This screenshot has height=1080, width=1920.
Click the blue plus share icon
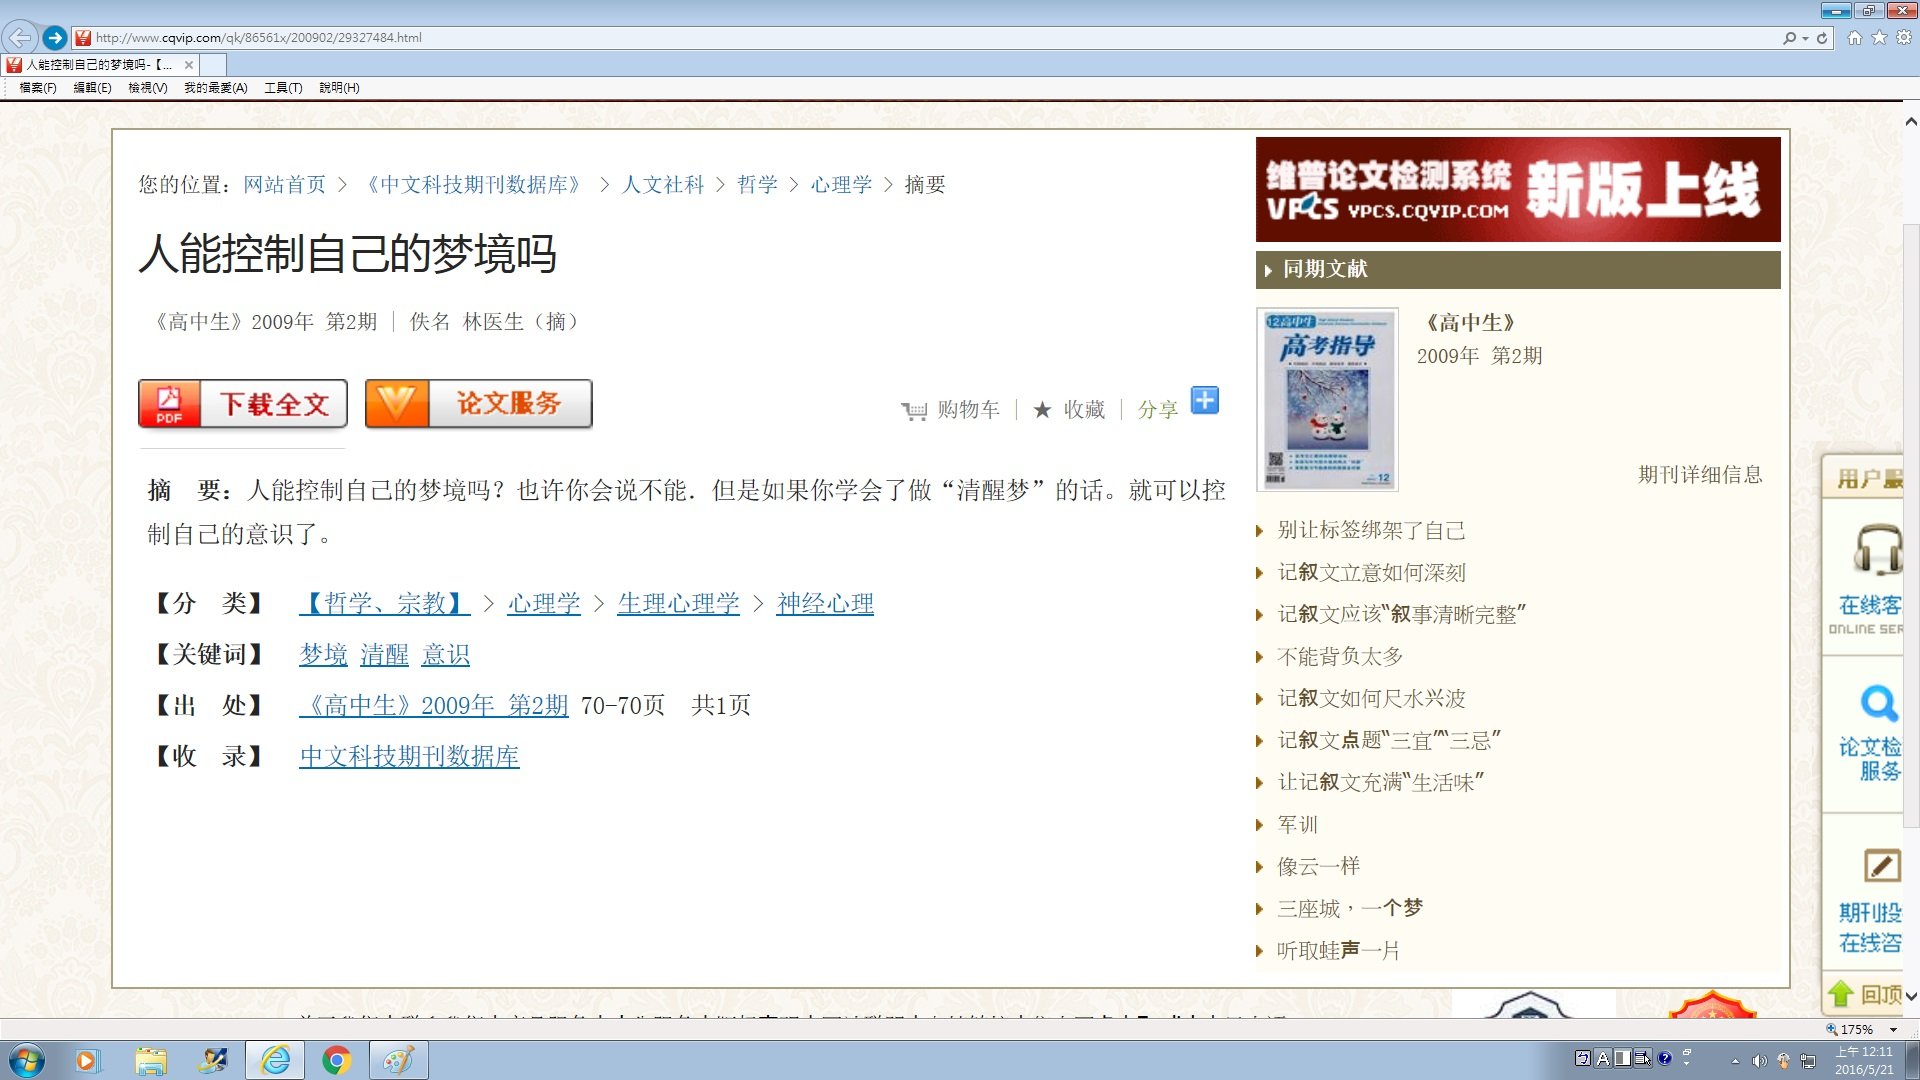[x=1205, y=401]
